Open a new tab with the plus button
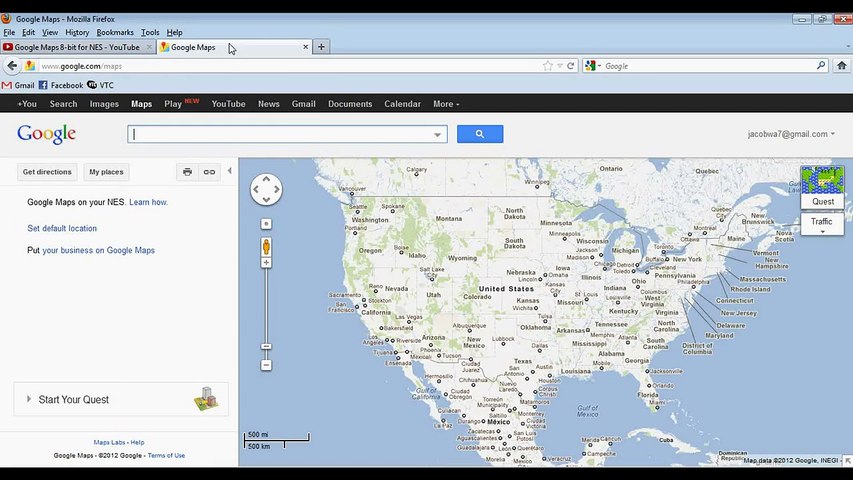The height and width of the screenshot is (480, 853). pyautogui.click(x=322, y=47)
